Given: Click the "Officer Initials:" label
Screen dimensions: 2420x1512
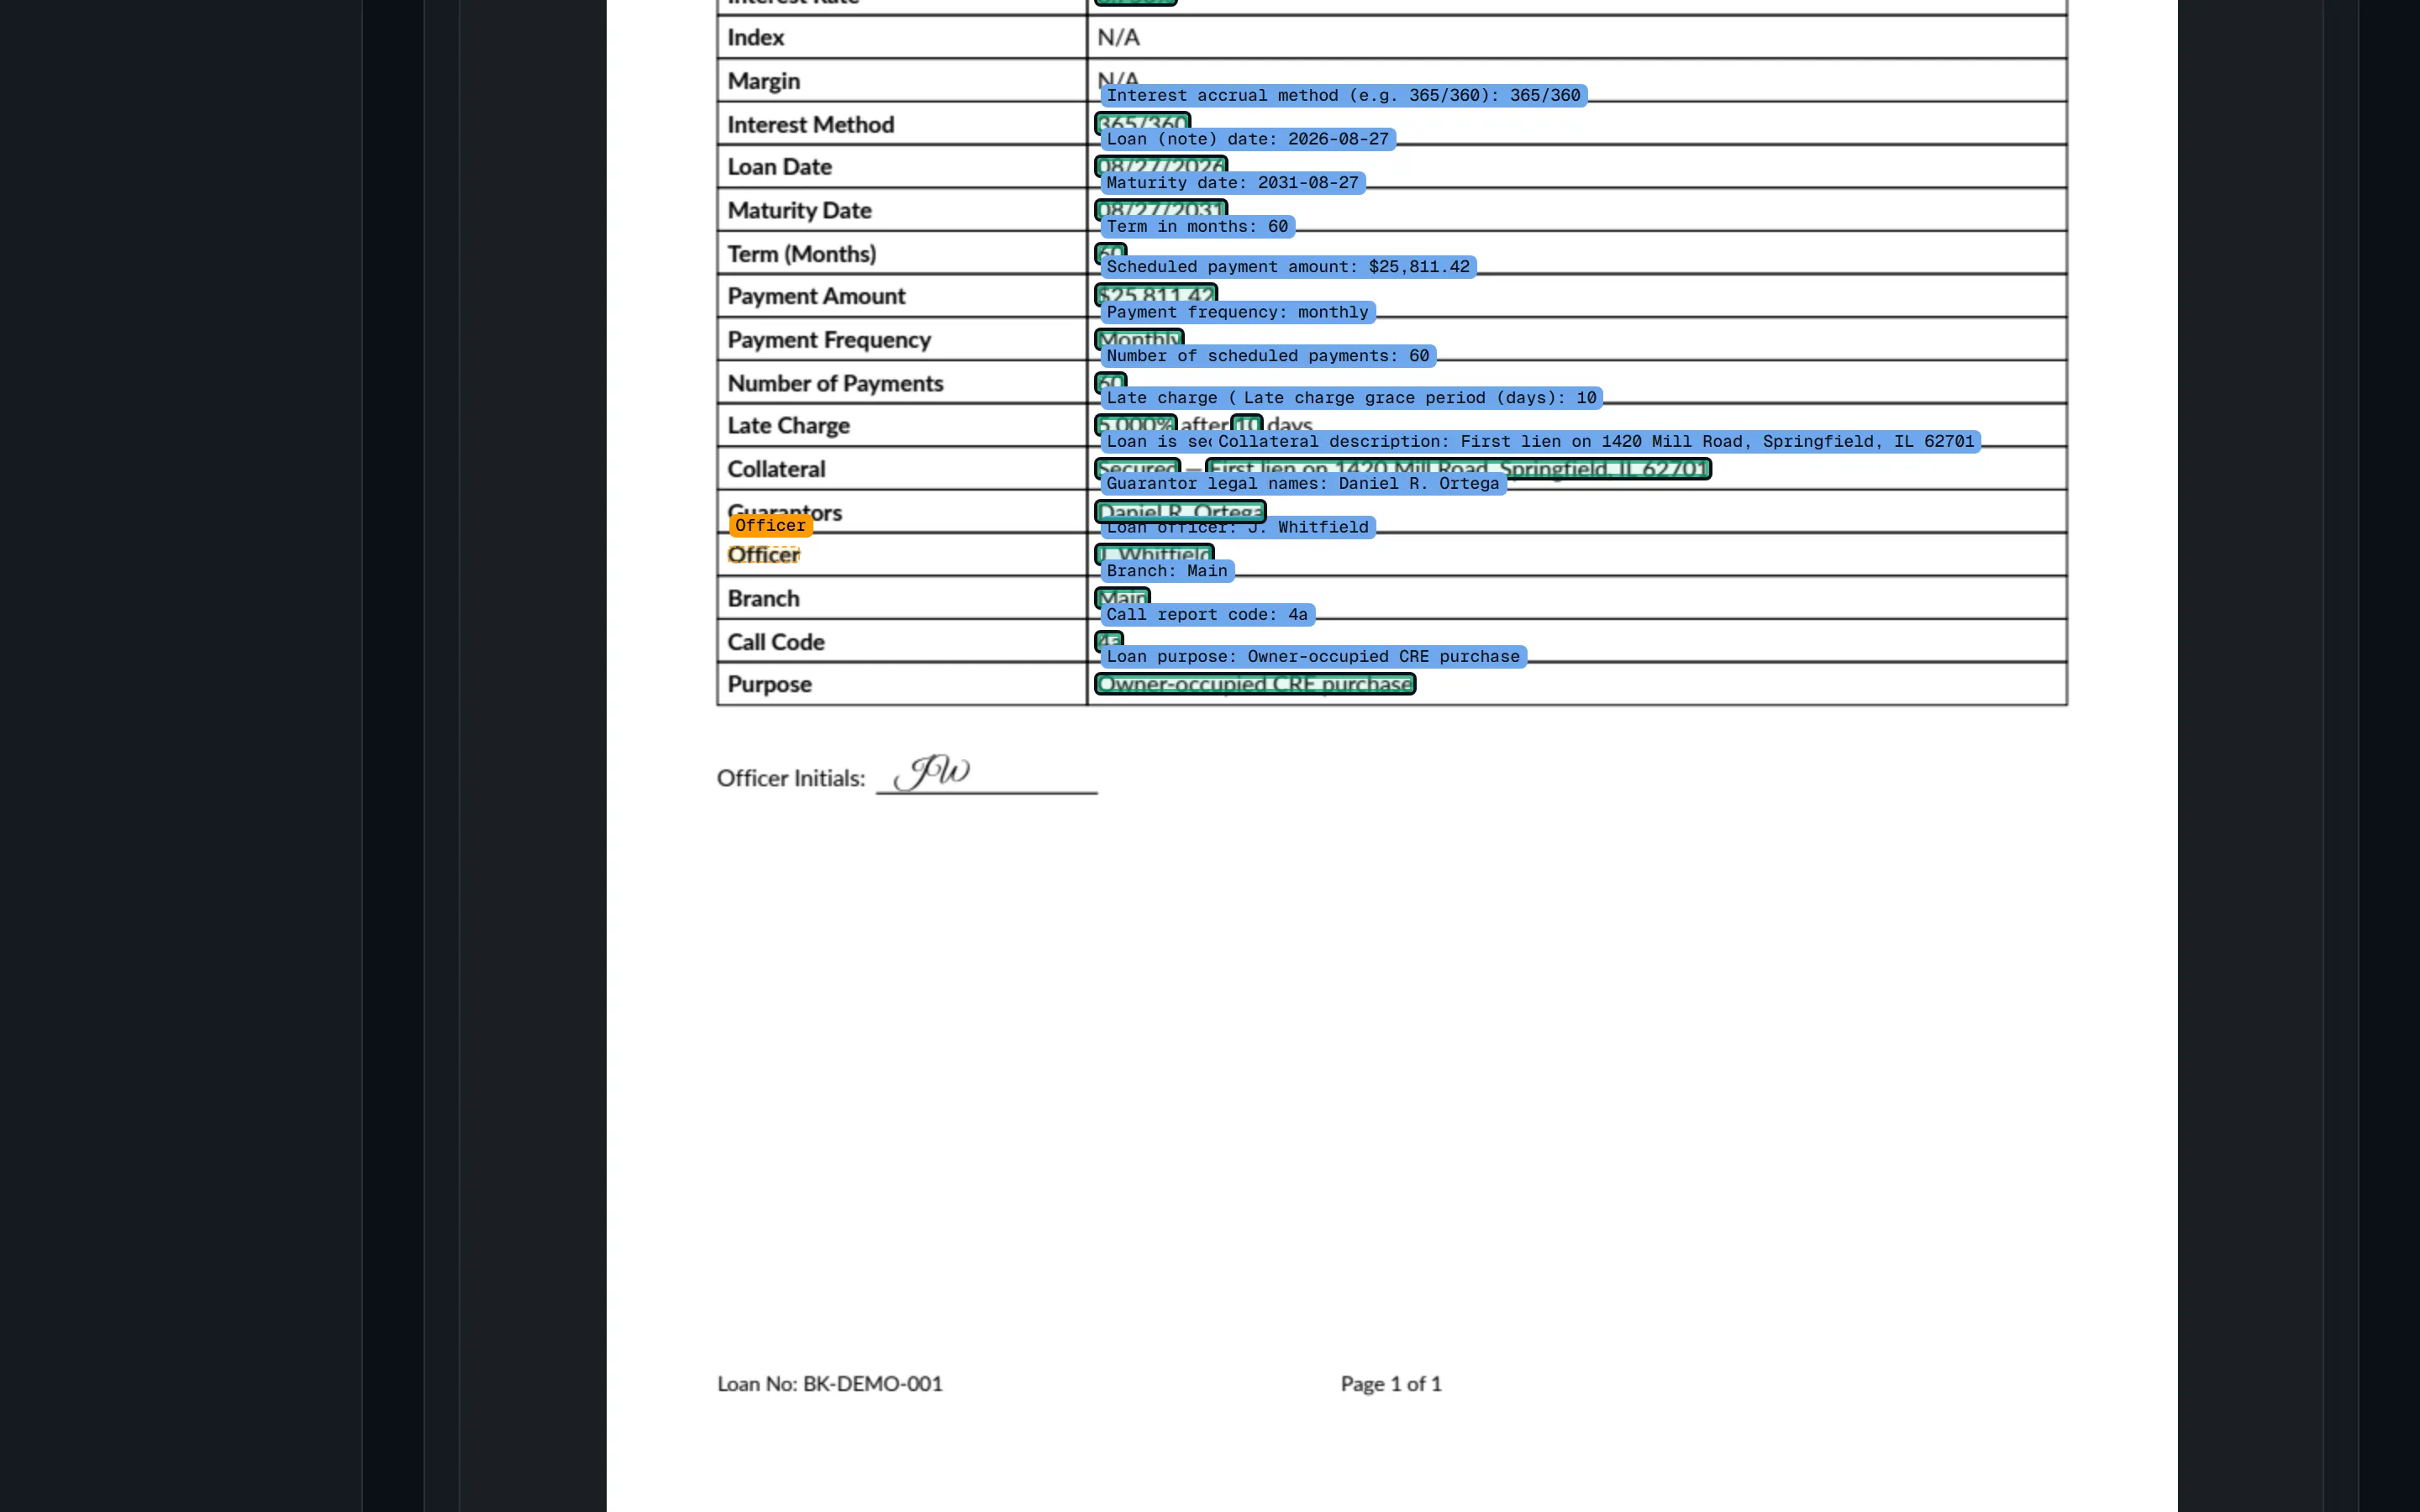Looking at the screenshot, I should [x=790, y=778].
